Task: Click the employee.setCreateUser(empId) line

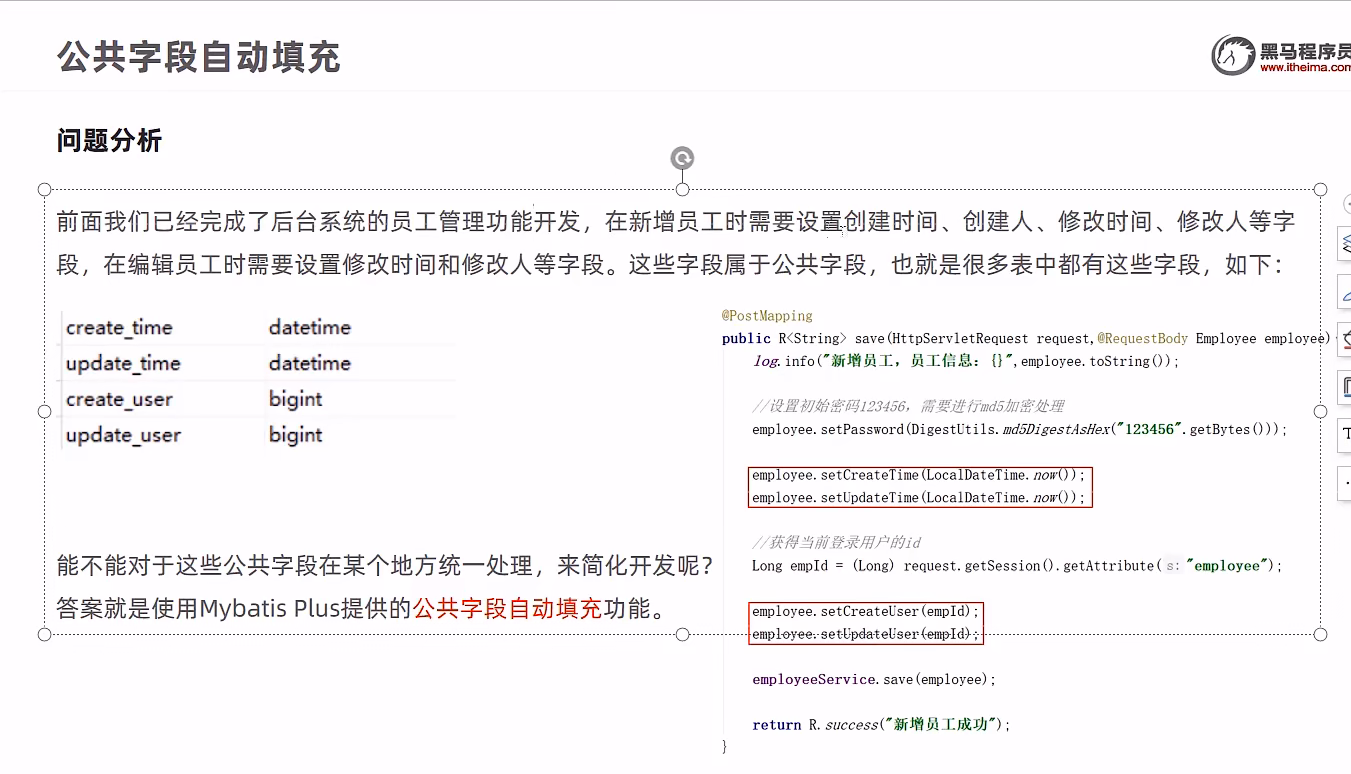Action: pyautogui.click(x=865, y=611)
